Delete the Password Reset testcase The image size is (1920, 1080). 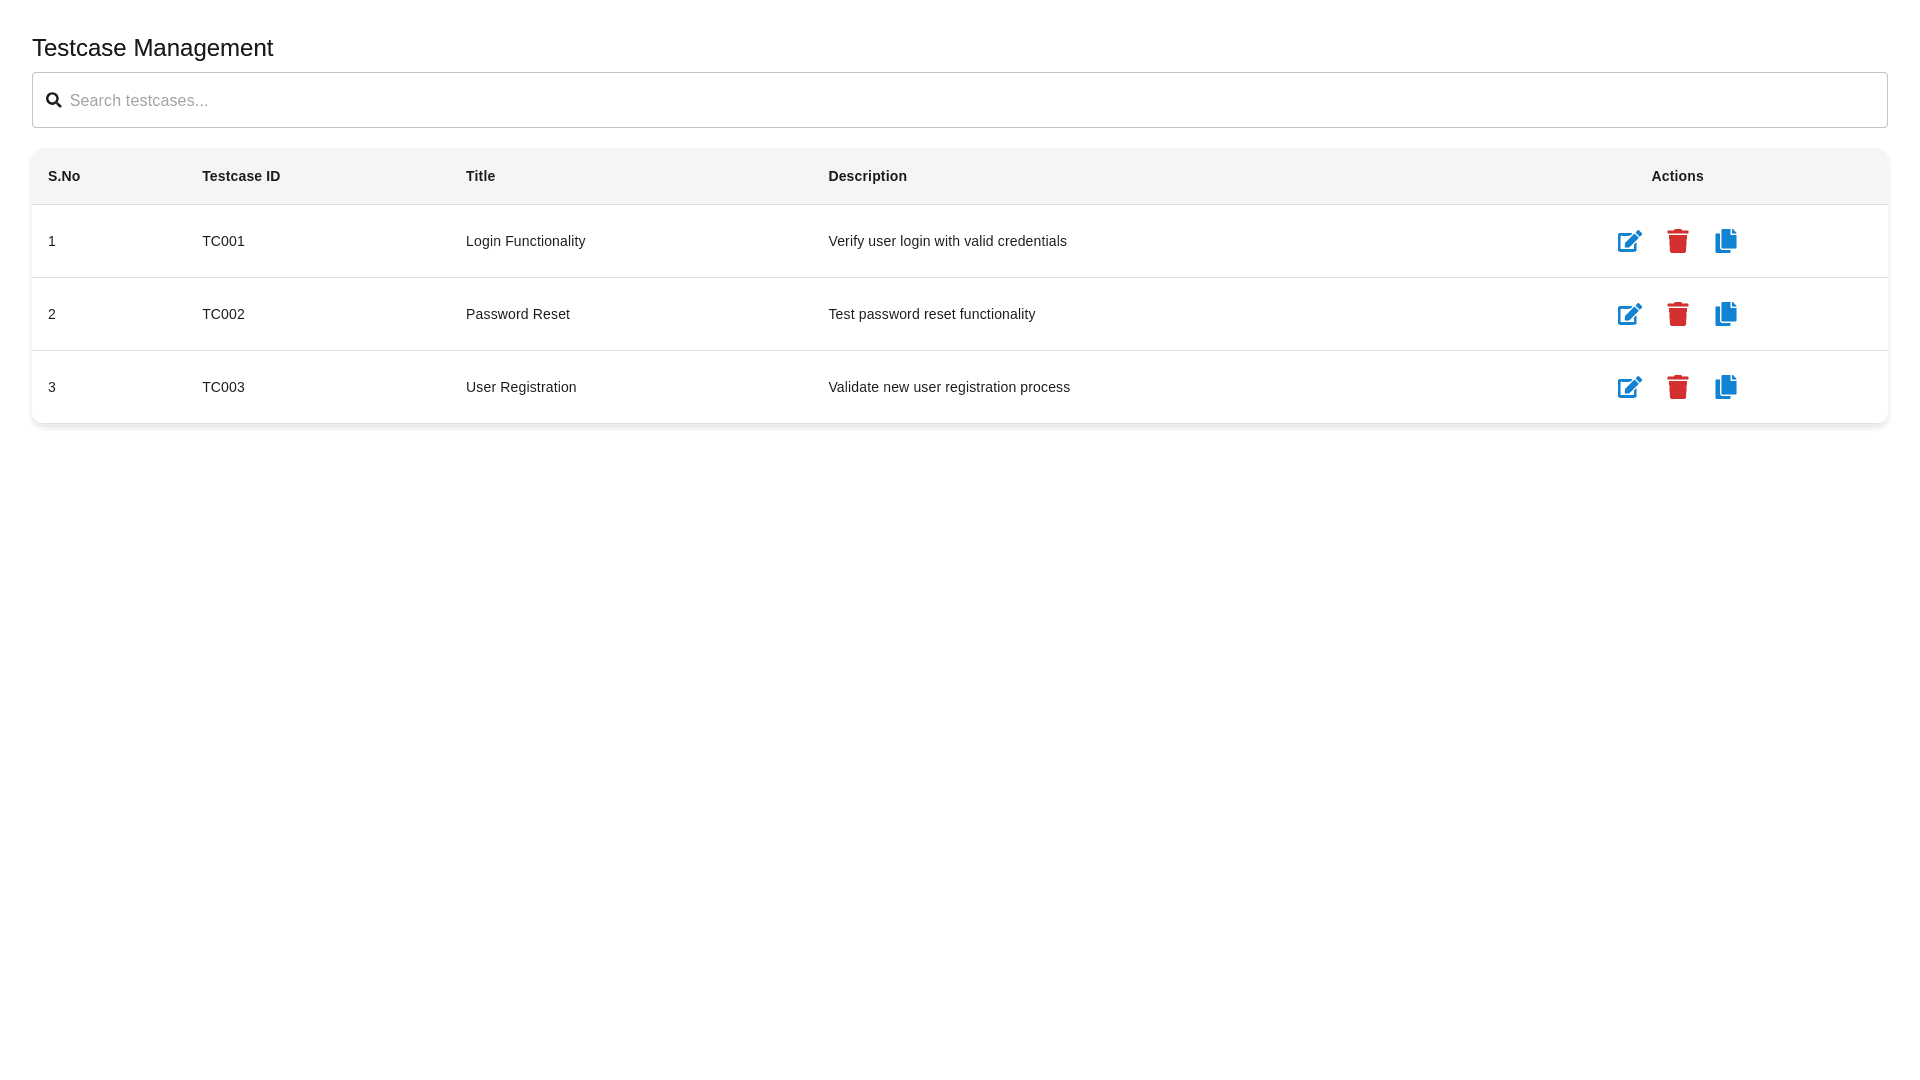click(1677, 314)
